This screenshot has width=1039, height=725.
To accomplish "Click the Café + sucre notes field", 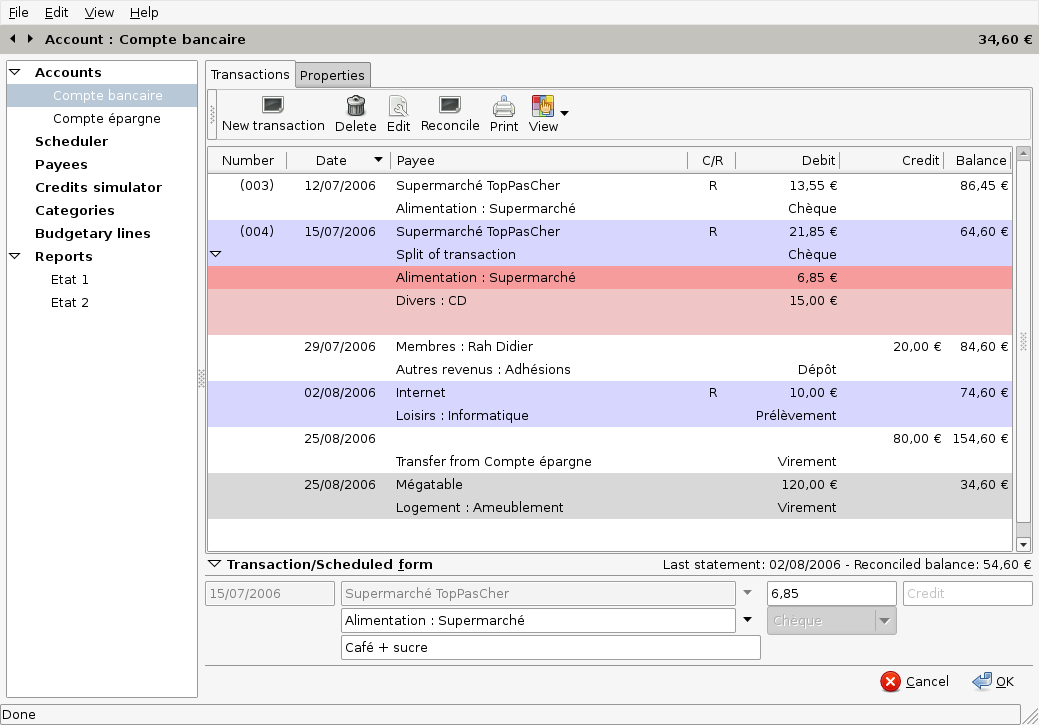I will 550,647.
